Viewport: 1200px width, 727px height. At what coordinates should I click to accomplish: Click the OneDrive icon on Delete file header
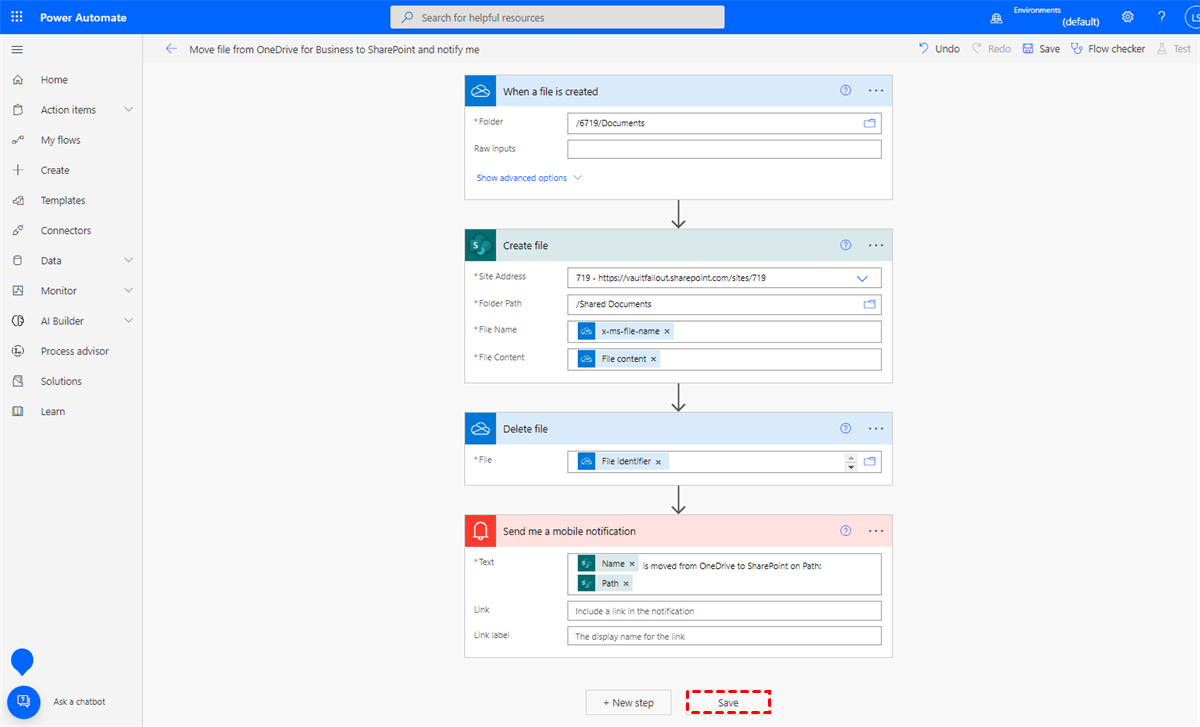click(481, 429)
